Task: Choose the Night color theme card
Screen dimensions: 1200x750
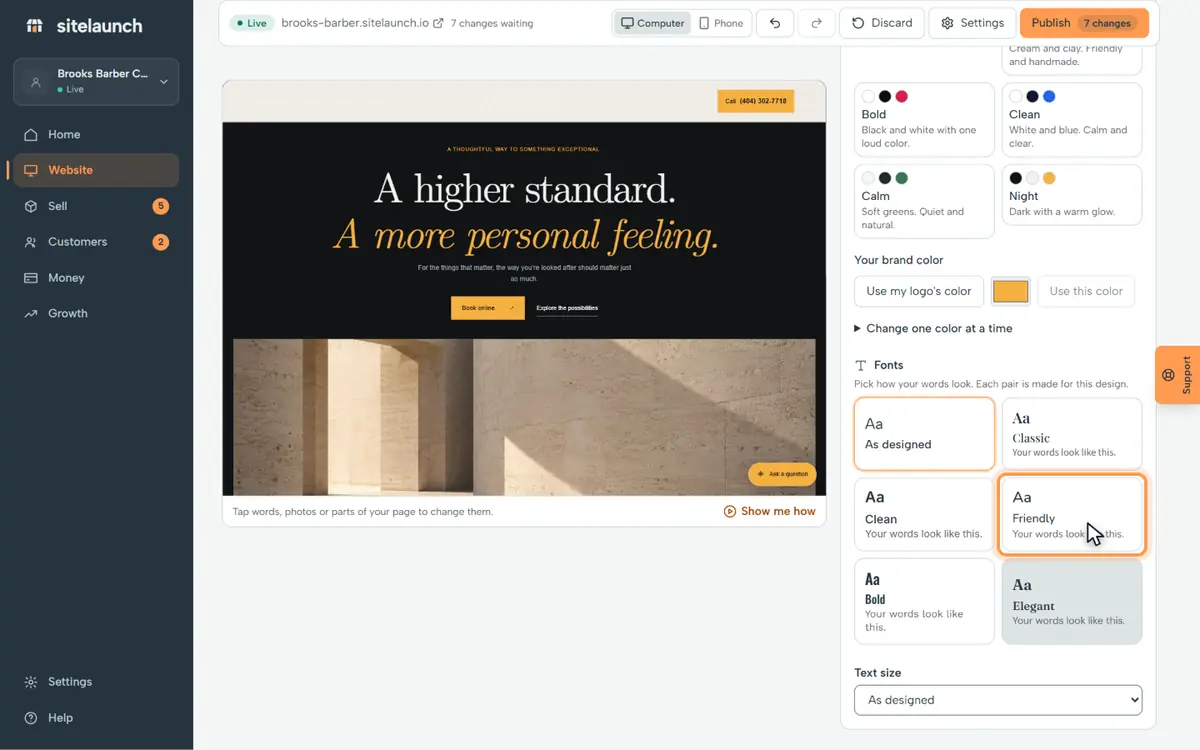Action: coord(1072,195)
